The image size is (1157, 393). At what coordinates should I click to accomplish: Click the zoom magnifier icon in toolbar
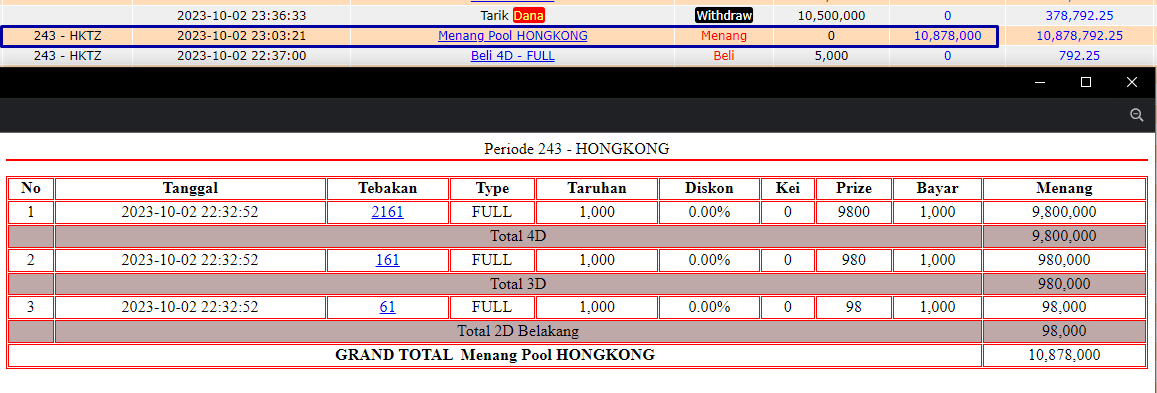(1136, 115)
